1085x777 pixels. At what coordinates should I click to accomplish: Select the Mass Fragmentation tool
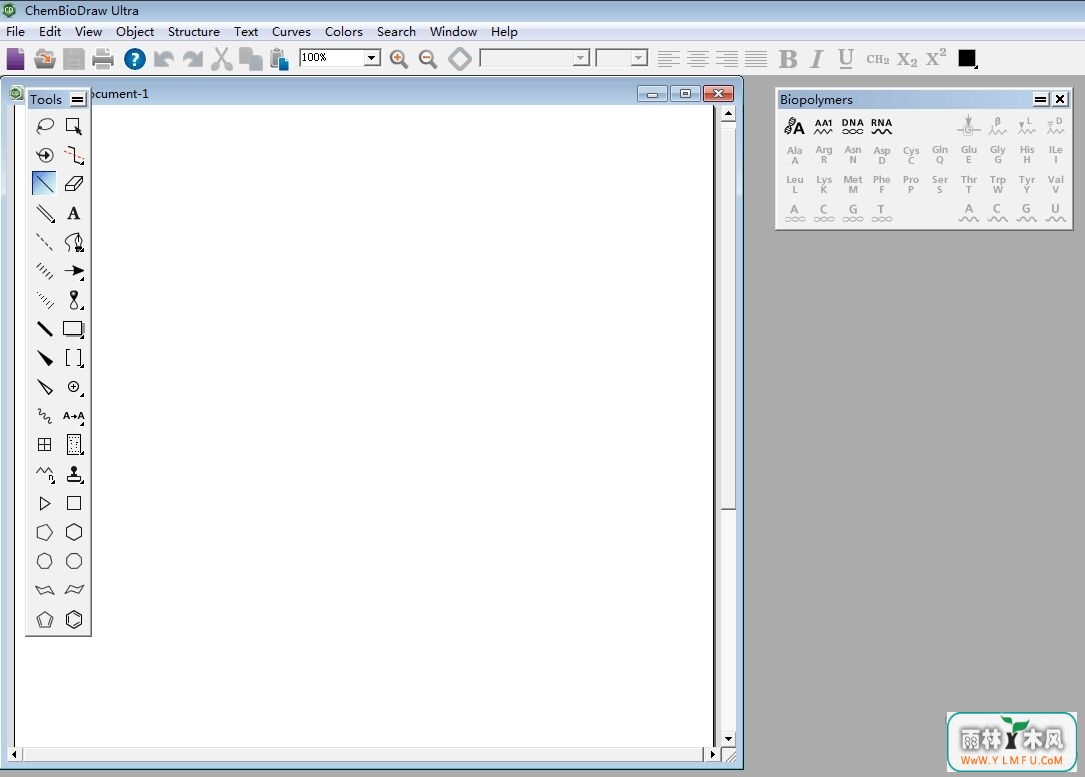(74, 154)
